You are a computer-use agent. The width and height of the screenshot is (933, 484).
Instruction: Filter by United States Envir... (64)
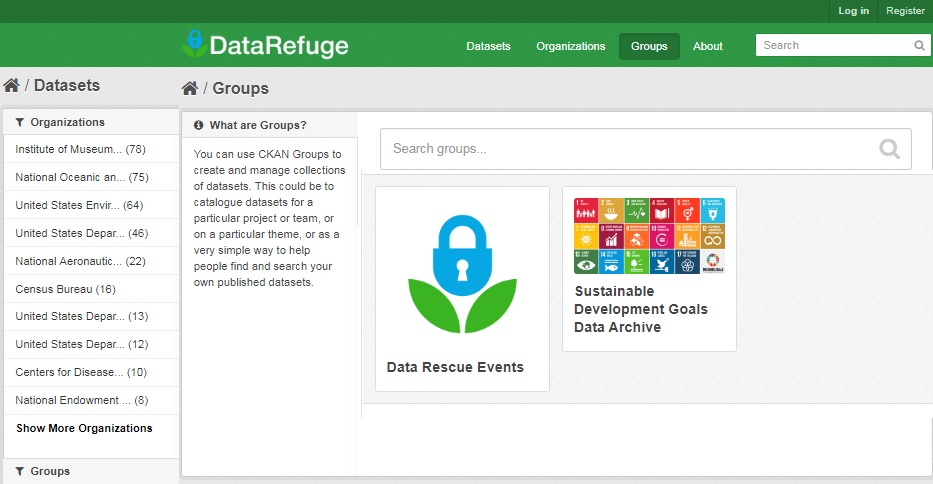point(79,205)
